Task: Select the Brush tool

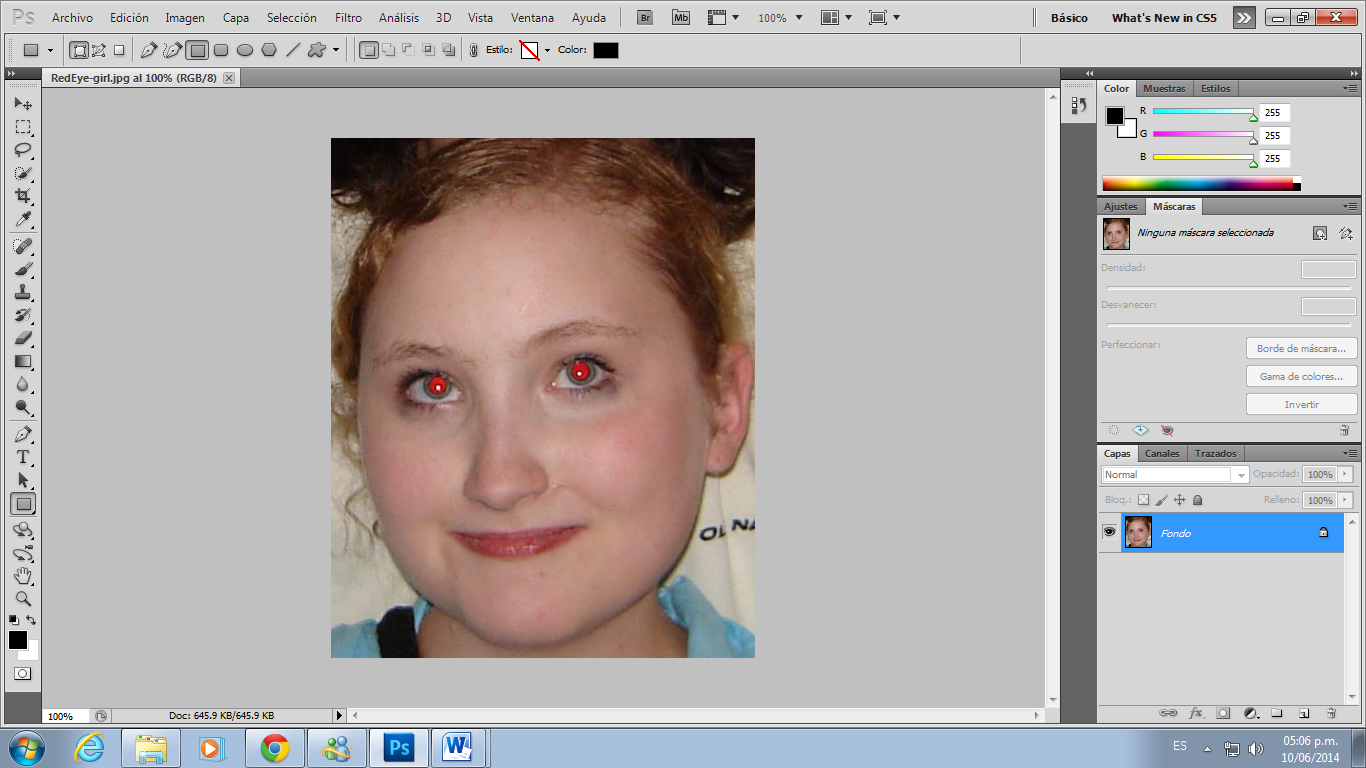Action: tap(23, 269)
